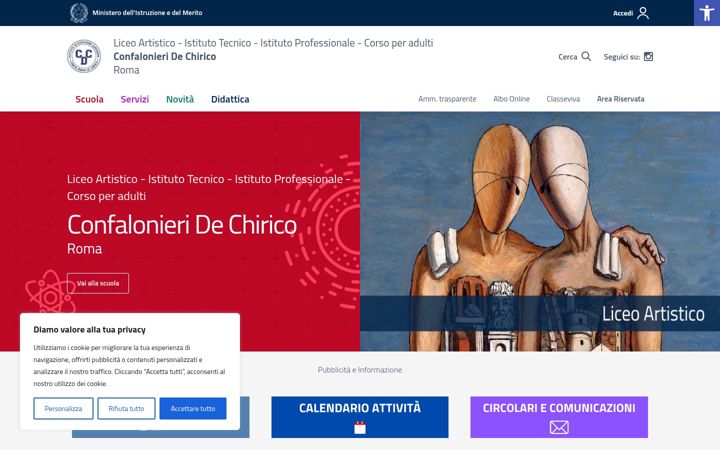The width and height of the screenshot is (720, 450).
Task: Open the Albo Online link
Action: point(512,99)
